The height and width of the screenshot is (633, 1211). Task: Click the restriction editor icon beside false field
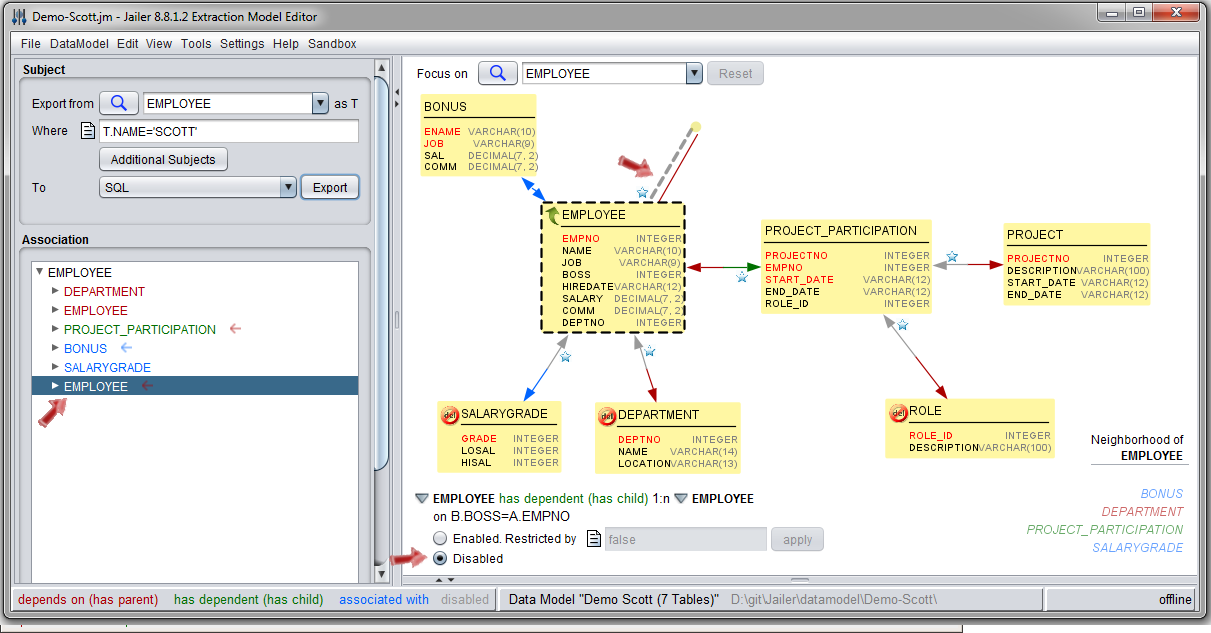coord(593,539)
